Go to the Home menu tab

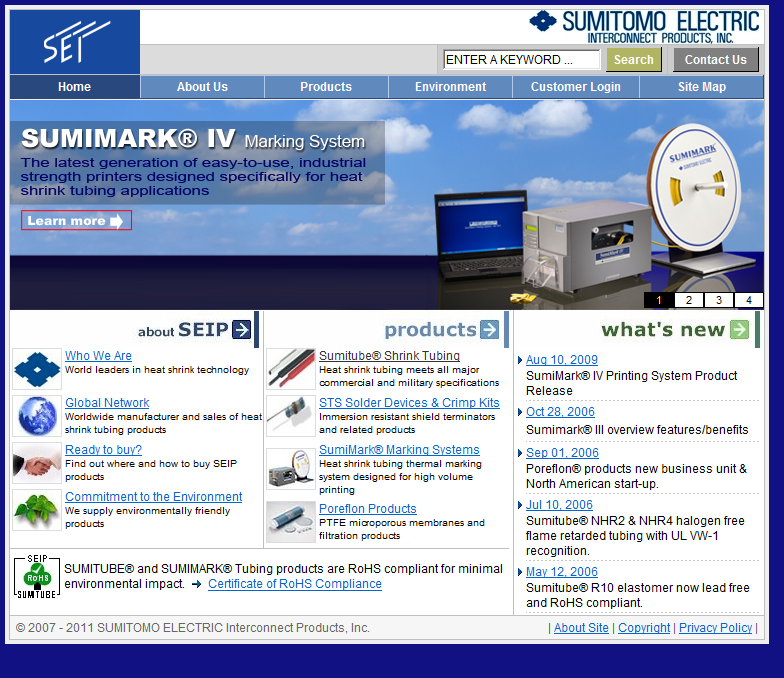pyautogui.click(x=74, y=87)
